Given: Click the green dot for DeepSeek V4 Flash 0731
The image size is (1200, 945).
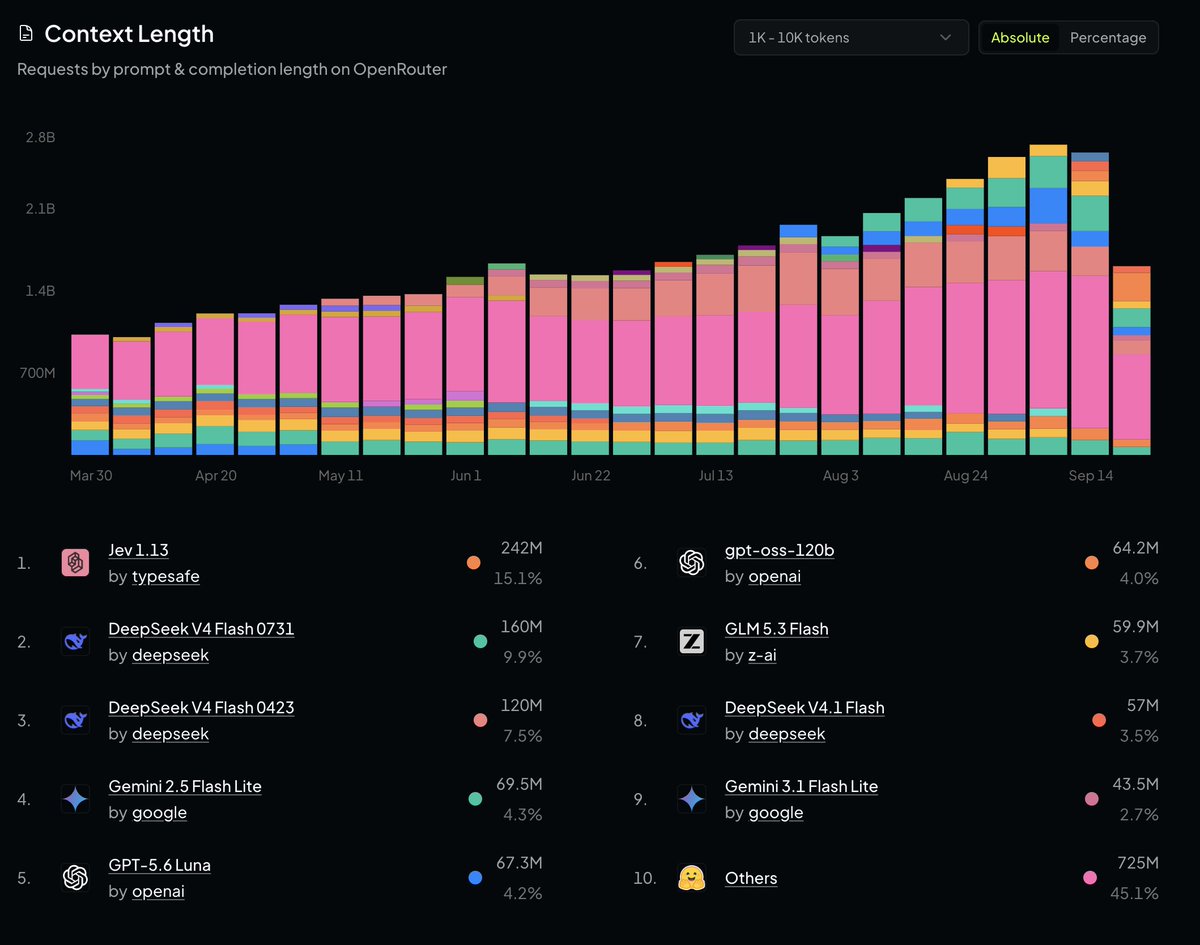Looking at the screenshot, I should coord(480,641).
